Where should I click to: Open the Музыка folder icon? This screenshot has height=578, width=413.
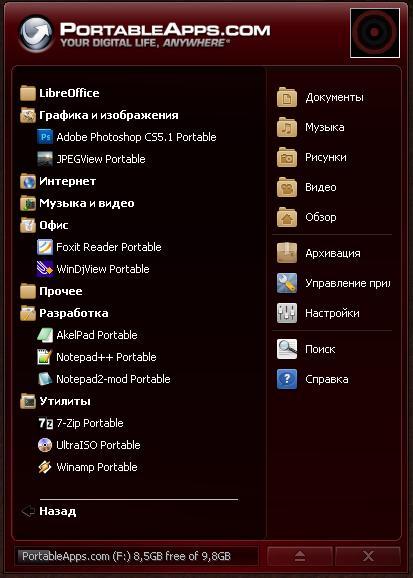coord(287,128)
